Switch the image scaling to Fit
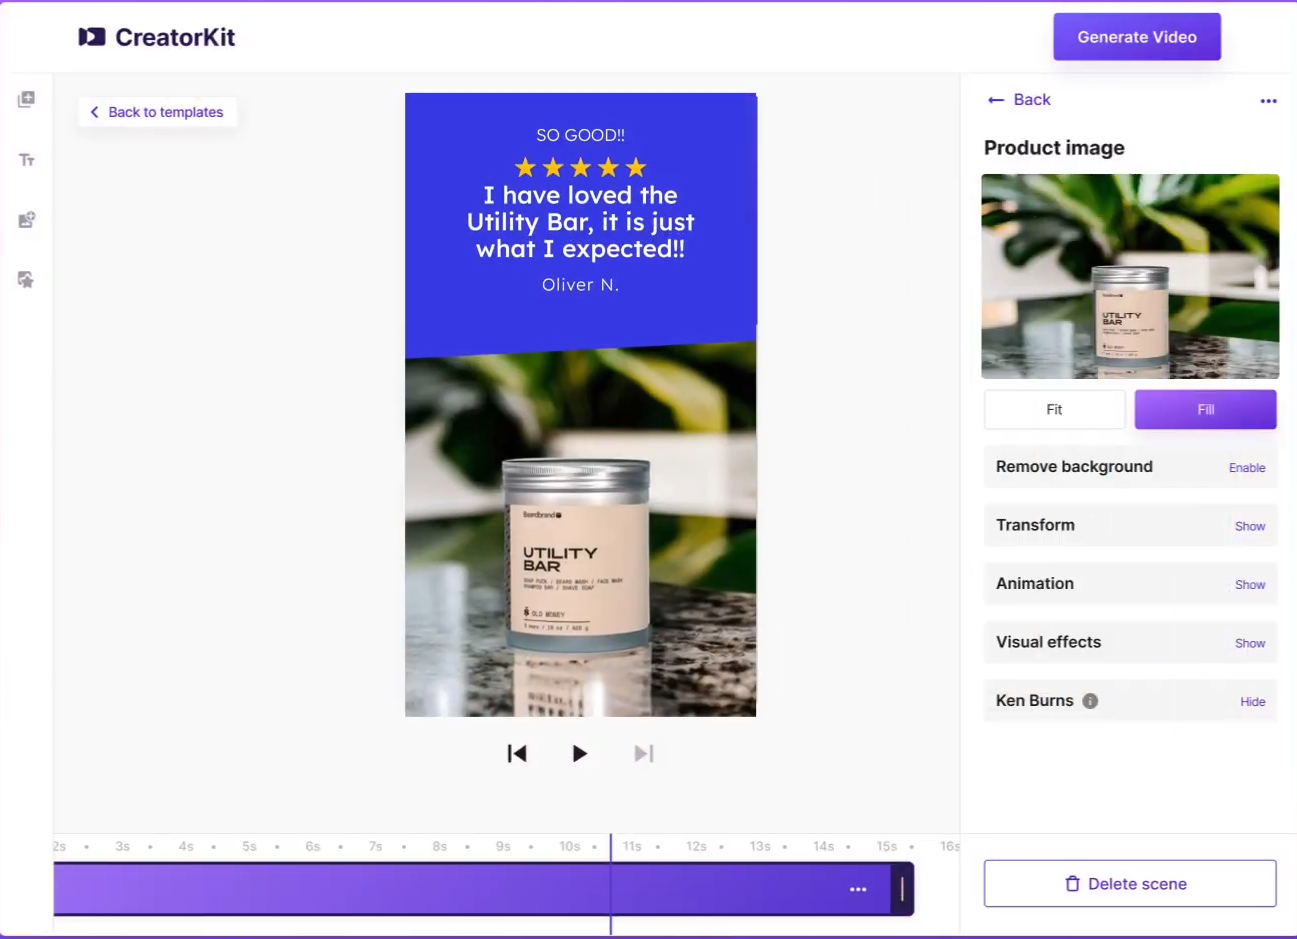The height and width of the screenshot is (939, 1297). coord(1054,409)
